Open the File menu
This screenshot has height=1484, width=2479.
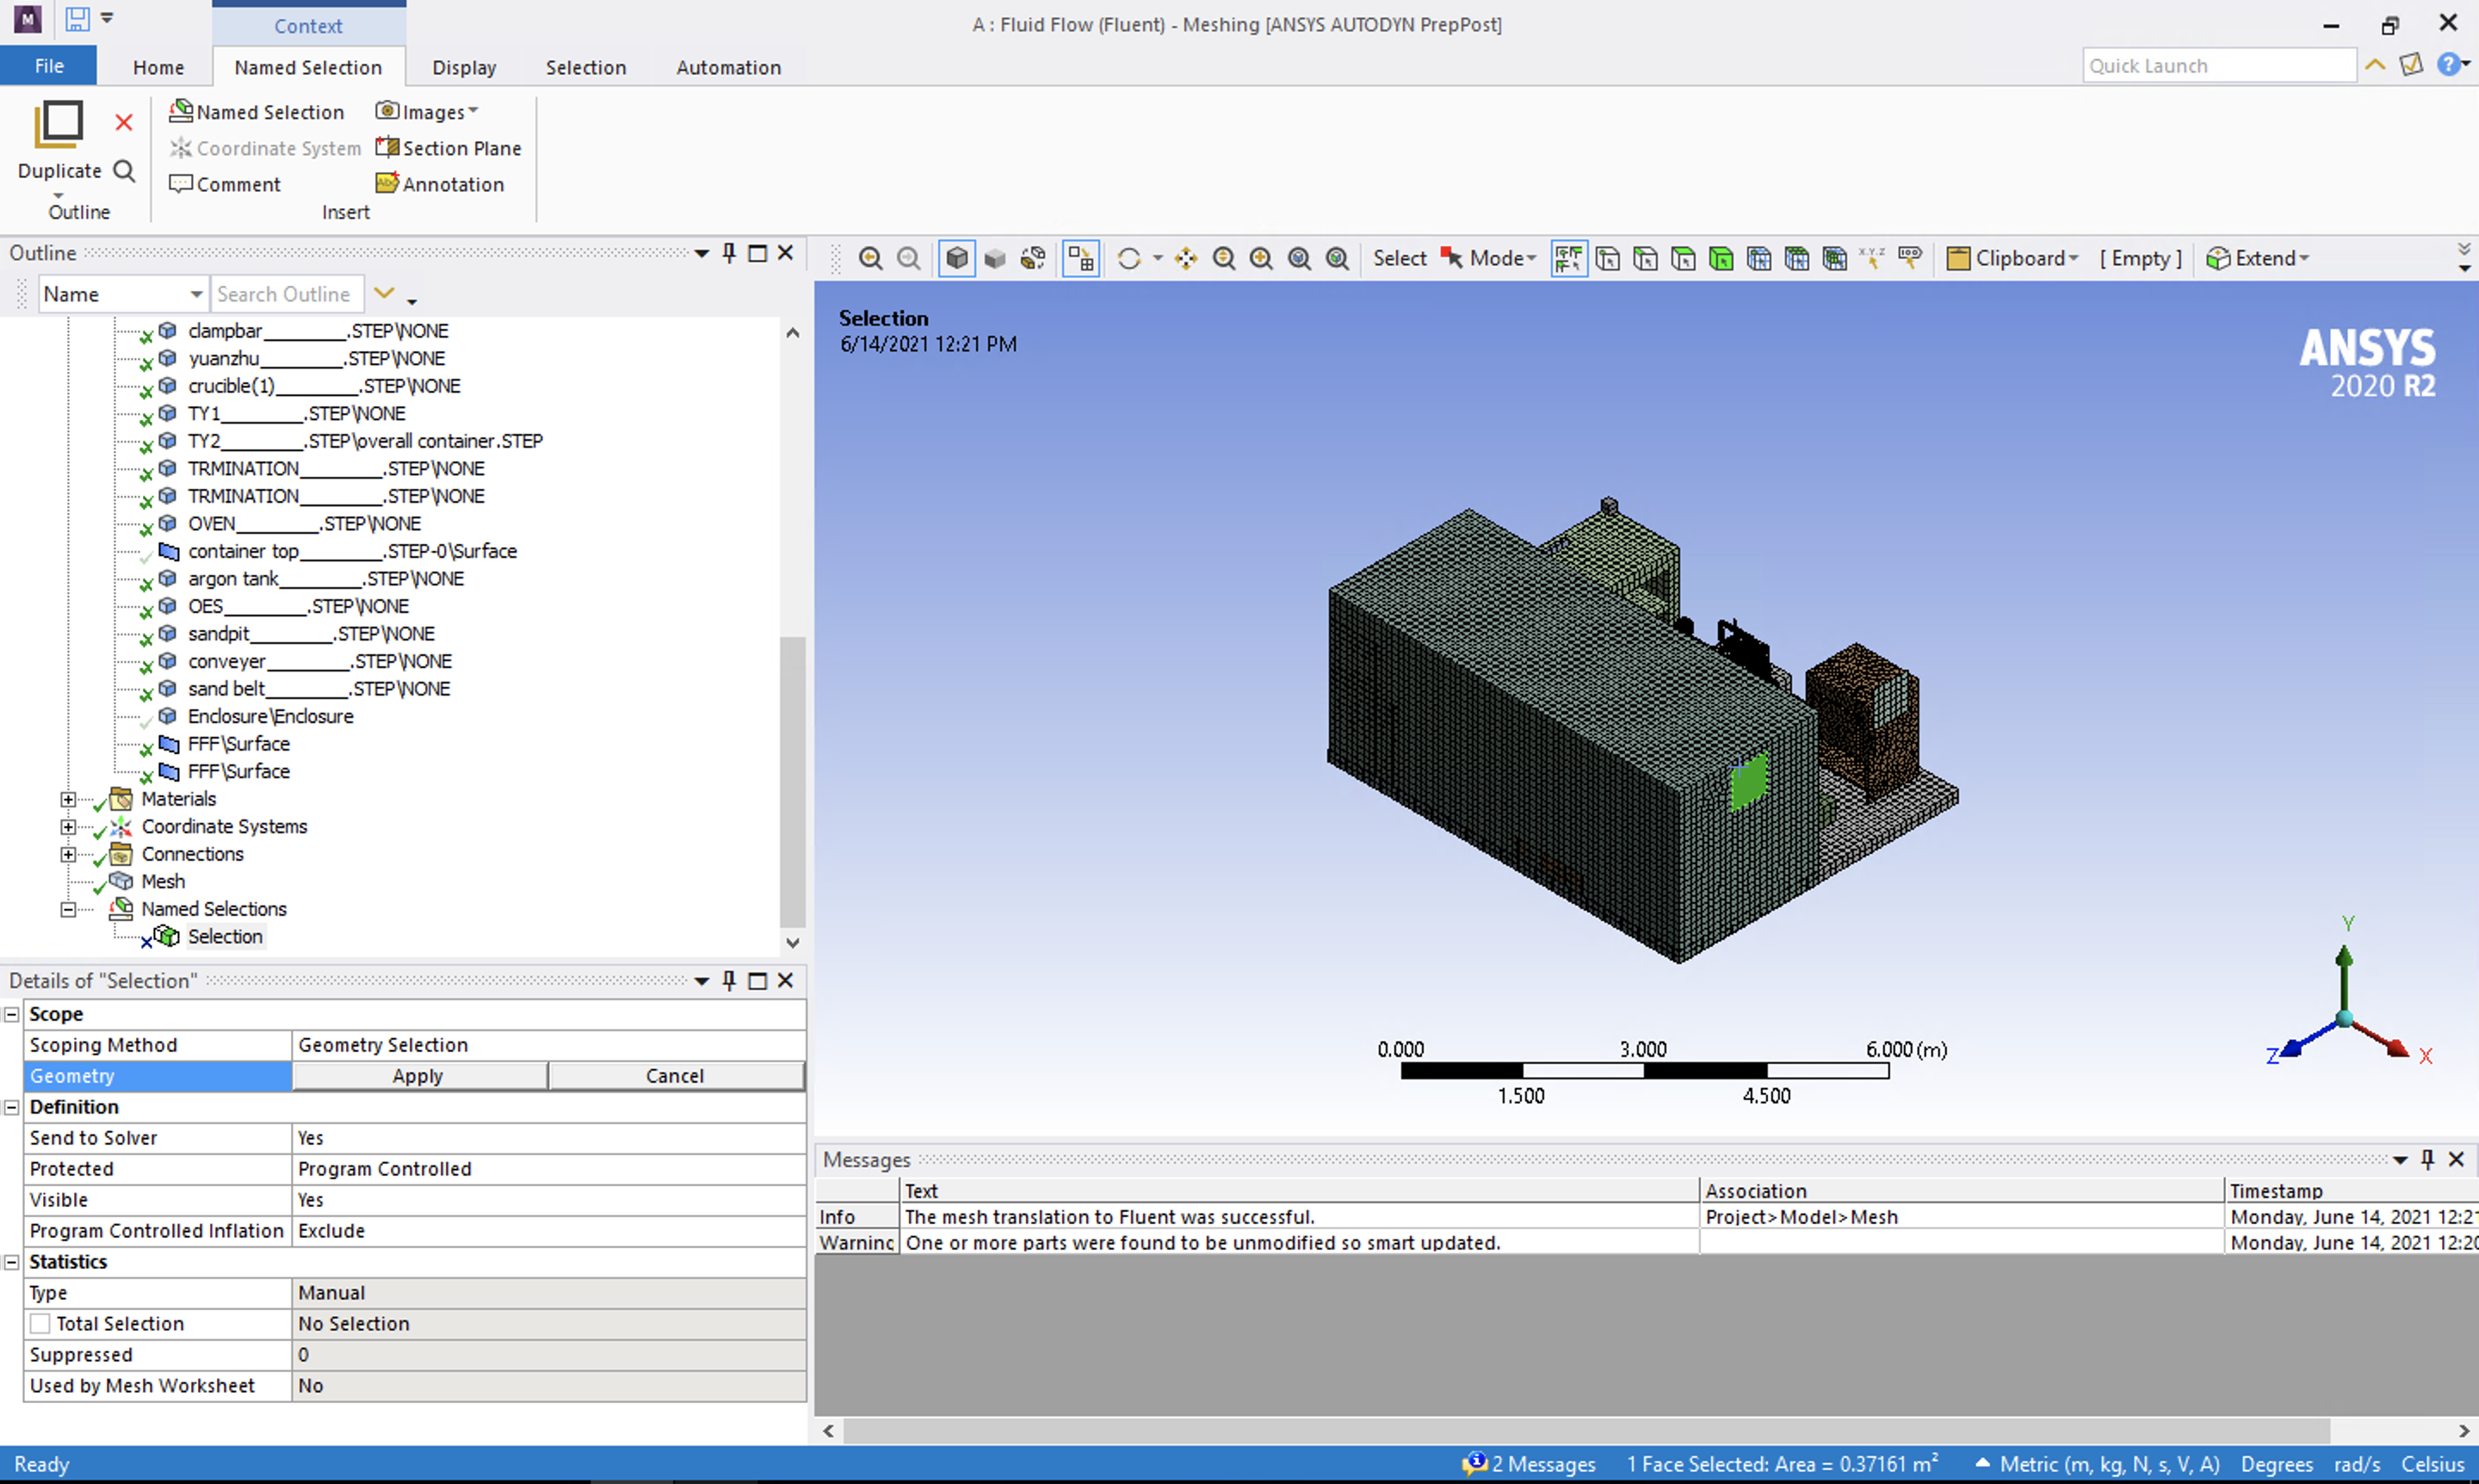click(49, 66)
